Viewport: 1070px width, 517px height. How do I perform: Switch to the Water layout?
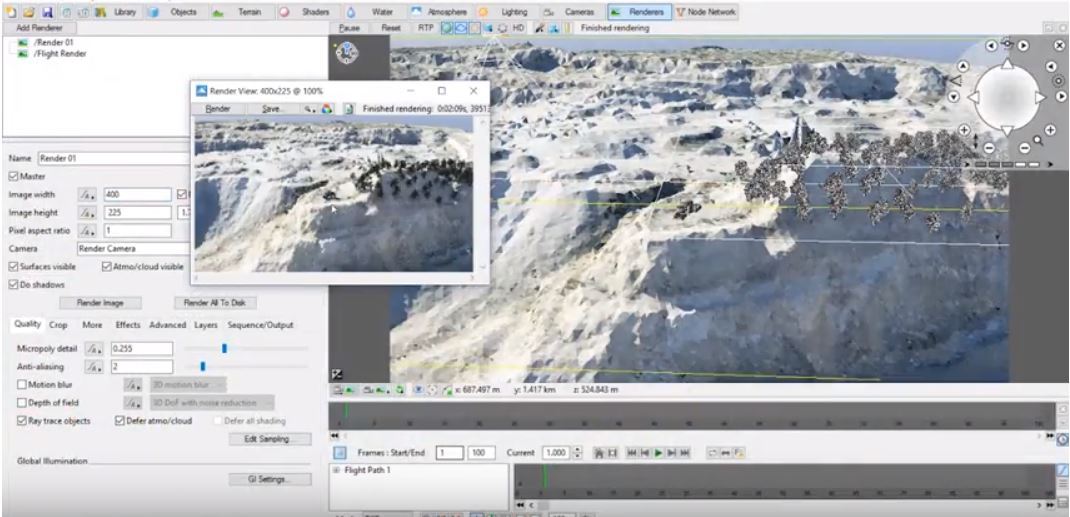374,12
